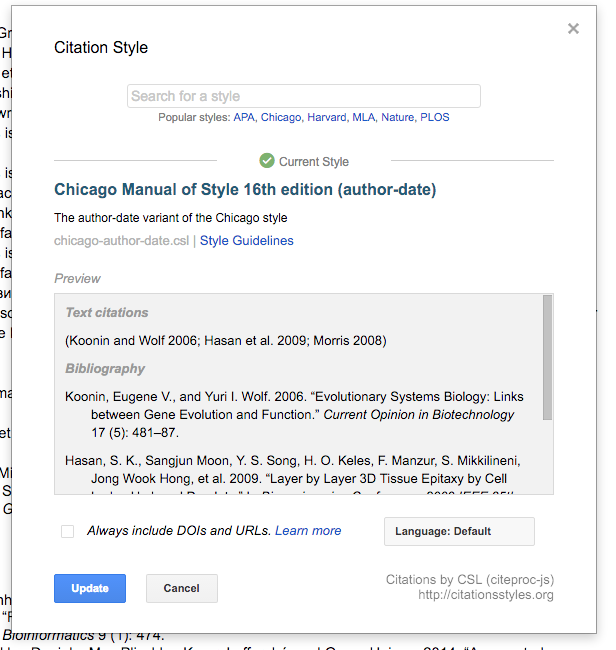Pick the MLA popular style
This screenshot has width=616, height=650.
[363, 117]
